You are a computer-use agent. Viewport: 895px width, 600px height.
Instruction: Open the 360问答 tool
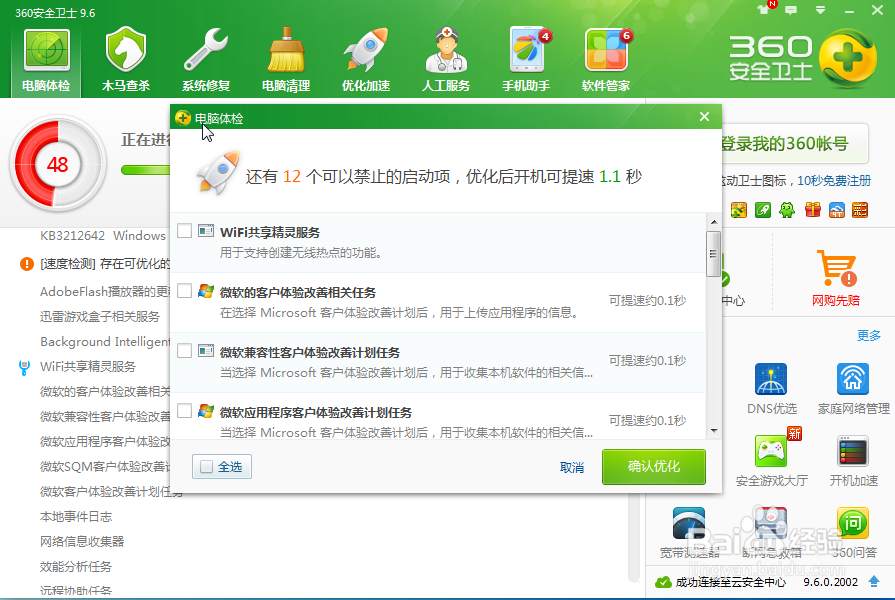coord(853,533)
